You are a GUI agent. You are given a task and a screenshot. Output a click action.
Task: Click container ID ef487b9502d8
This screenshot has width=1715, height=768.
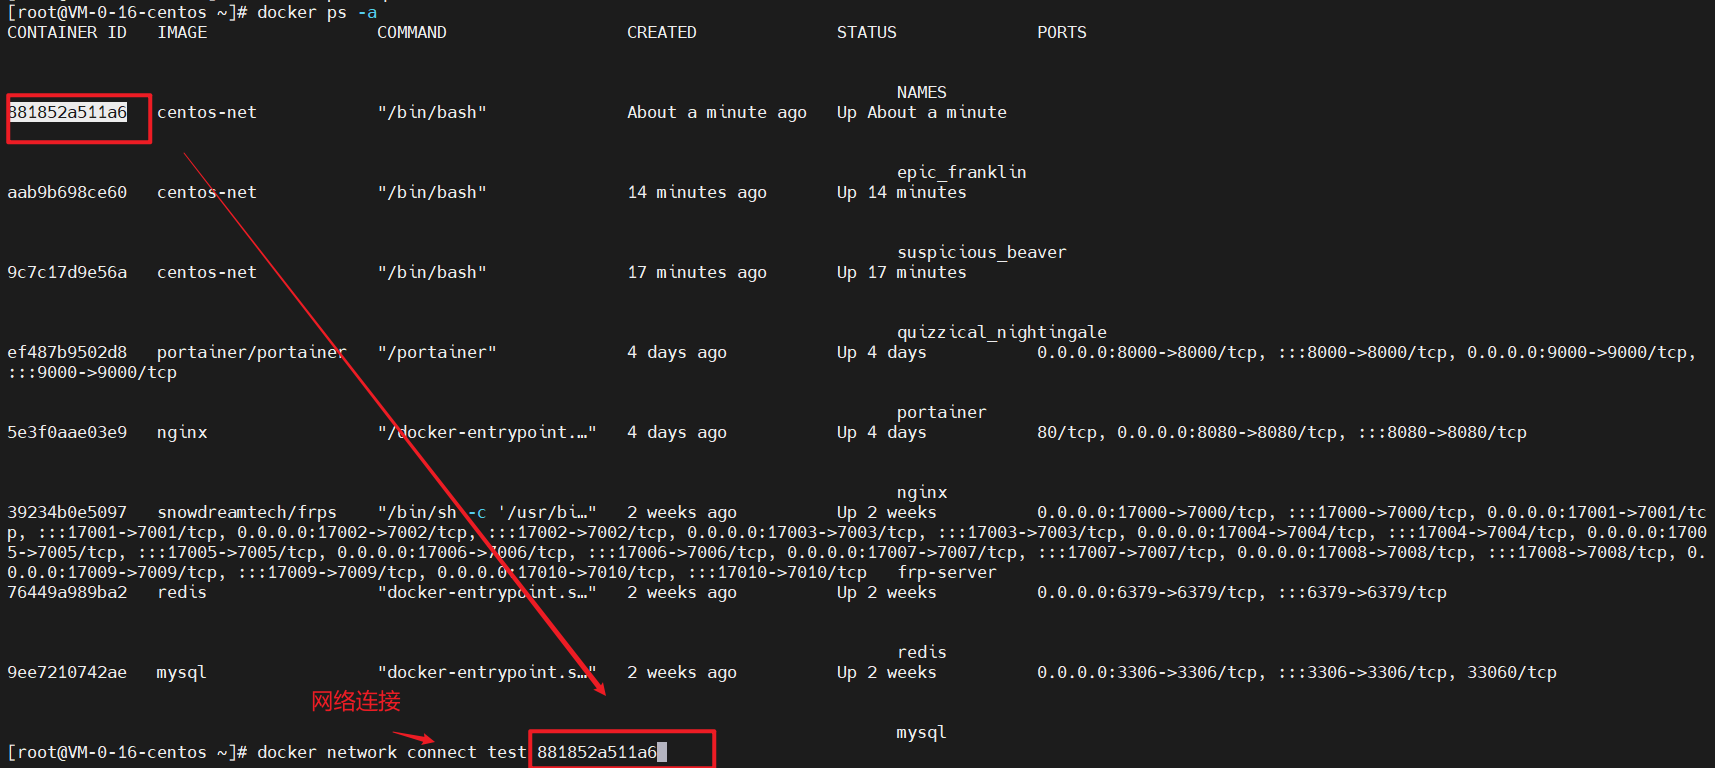(x=67, y=352)
